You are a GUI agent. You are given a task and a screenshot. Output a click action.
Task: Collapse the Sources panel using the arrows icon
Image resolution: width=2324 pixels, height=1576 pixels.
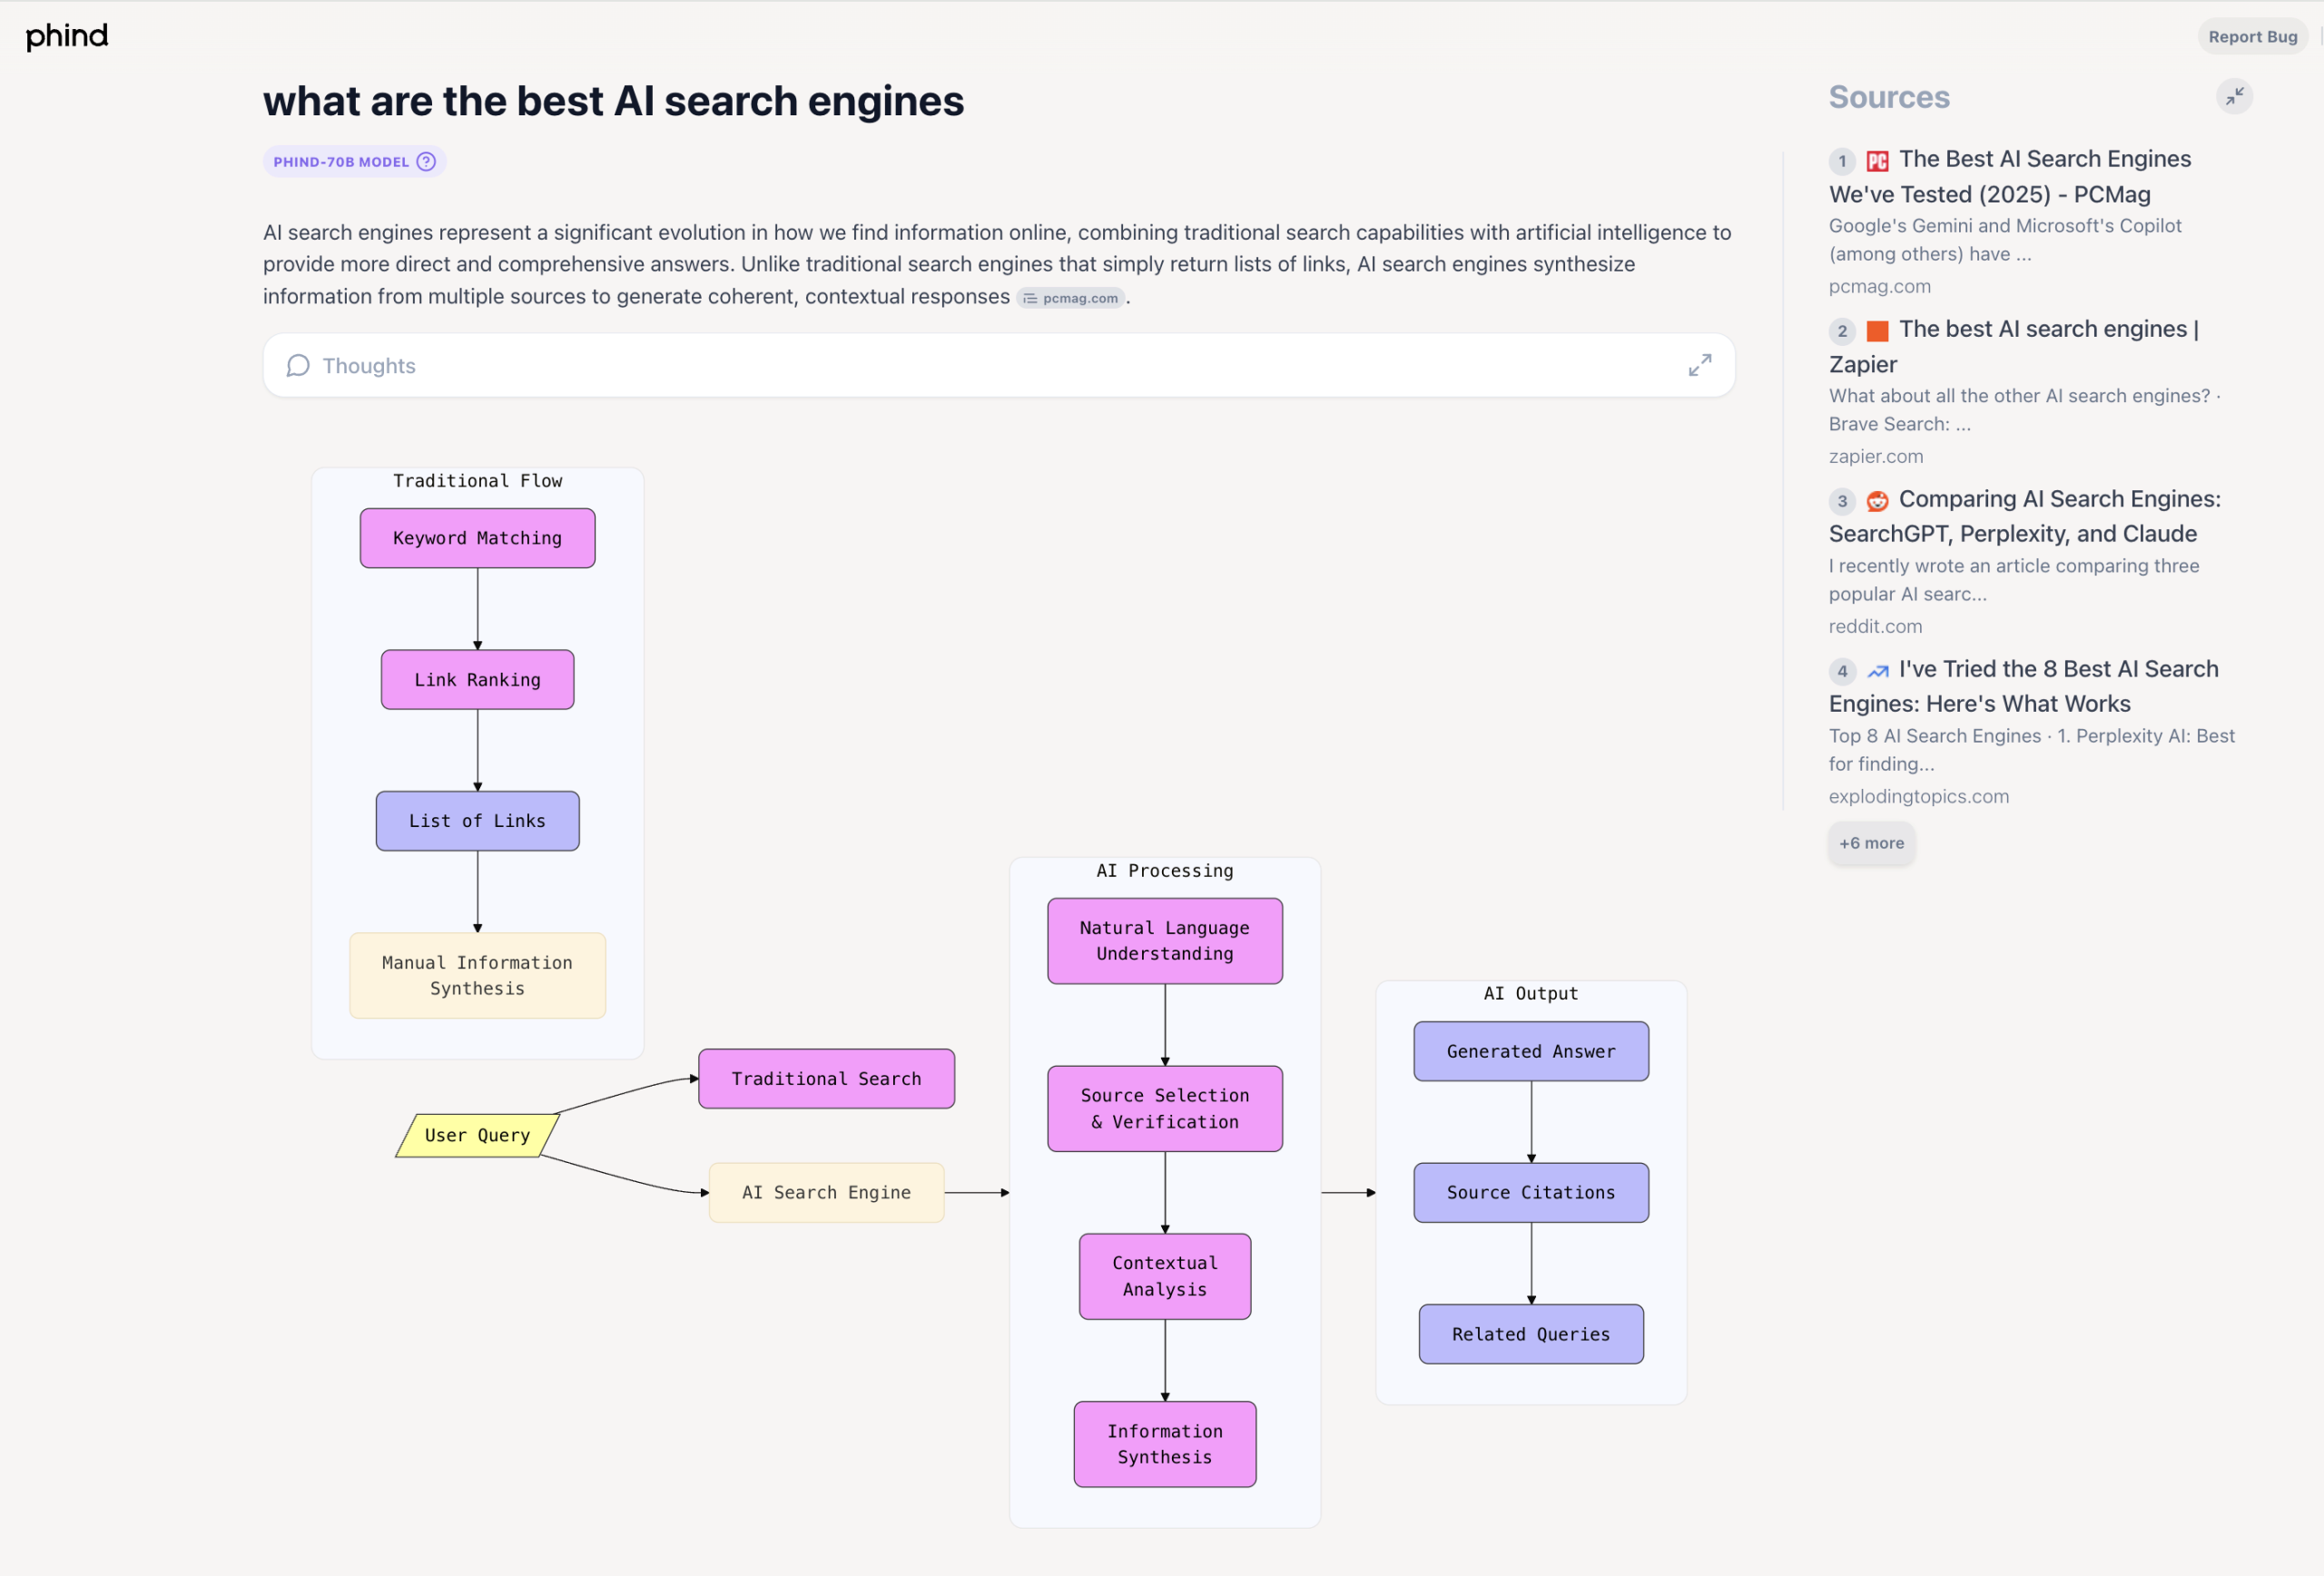pos(2235,97)
